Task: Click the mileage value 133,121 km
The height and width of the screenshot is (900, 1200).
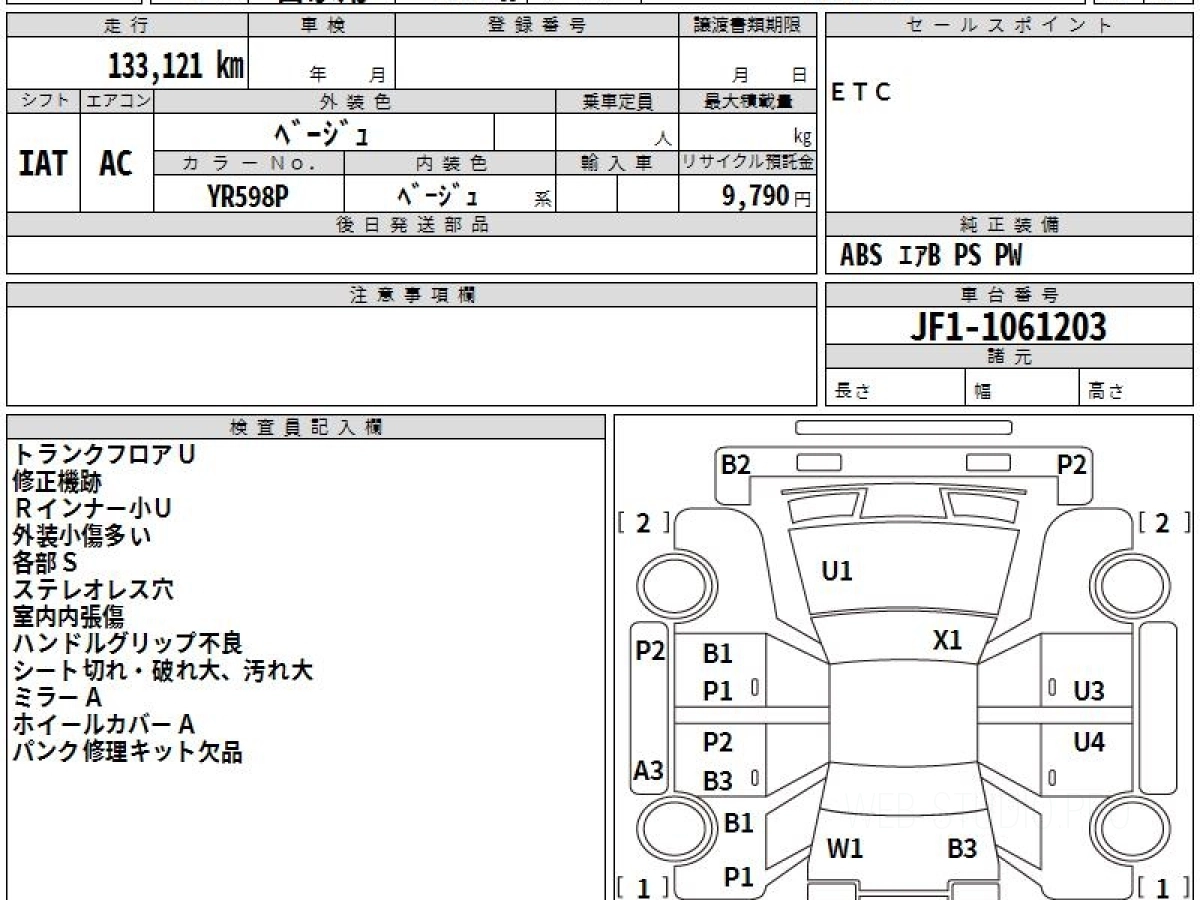Action: [176, 67]
